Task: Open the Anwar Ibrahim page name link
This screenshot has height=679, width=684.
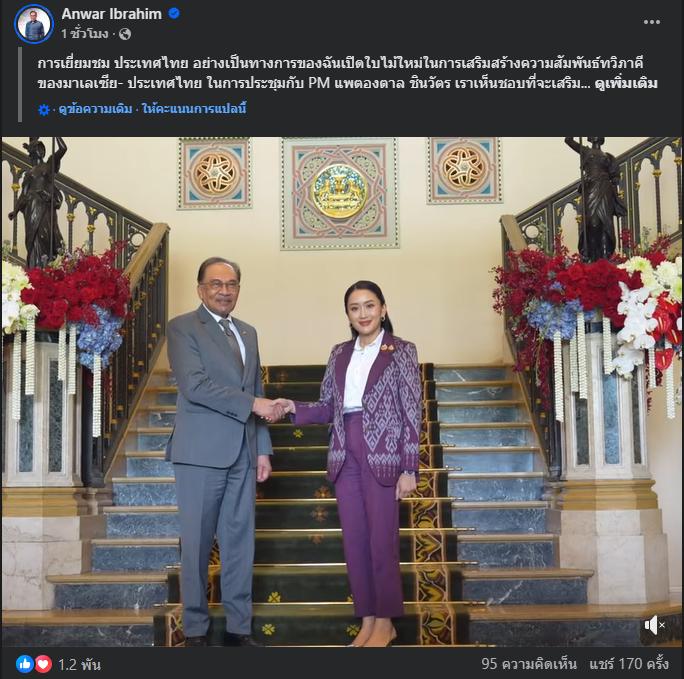Action: pos(112,14)
